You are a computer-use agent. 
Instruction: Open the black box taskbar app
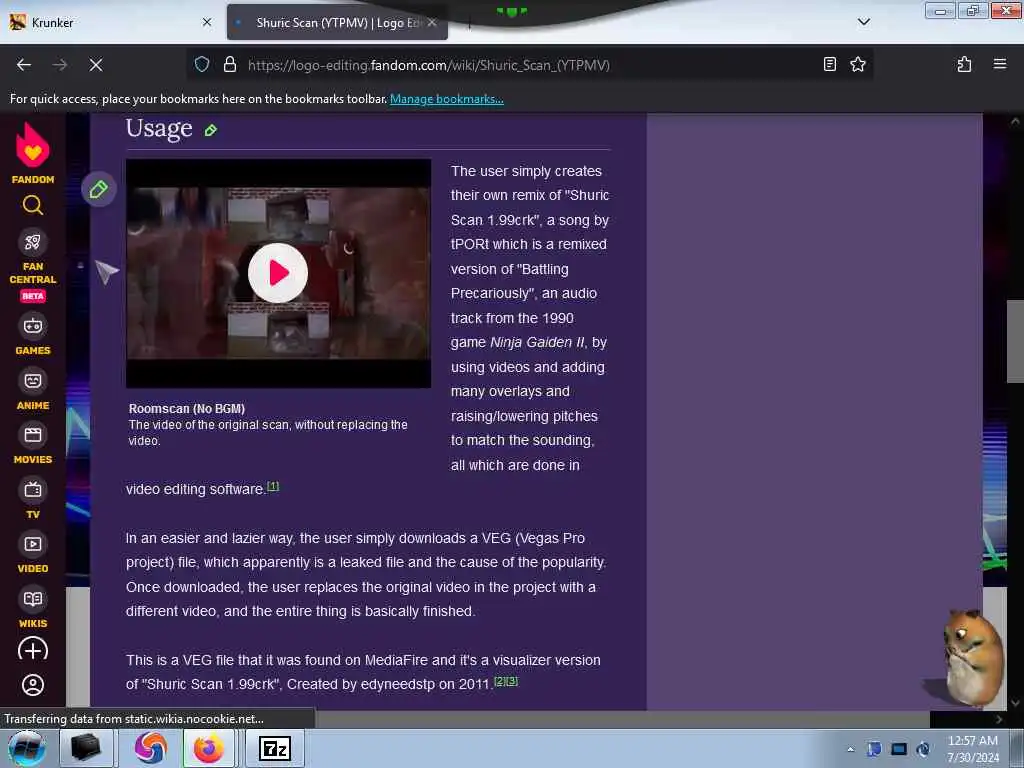point(86,748)
